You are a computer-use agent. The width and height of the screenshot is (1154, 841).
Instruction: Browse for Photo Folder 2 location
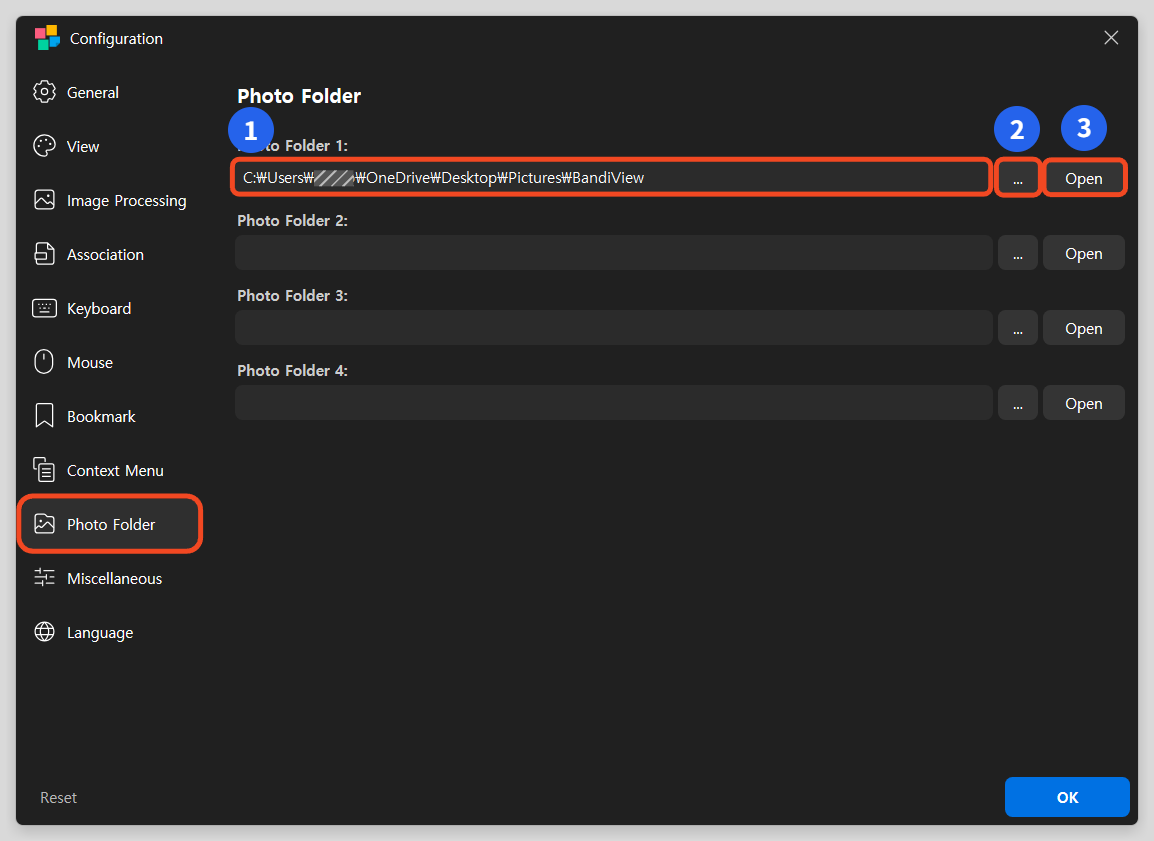[1018, 253]
